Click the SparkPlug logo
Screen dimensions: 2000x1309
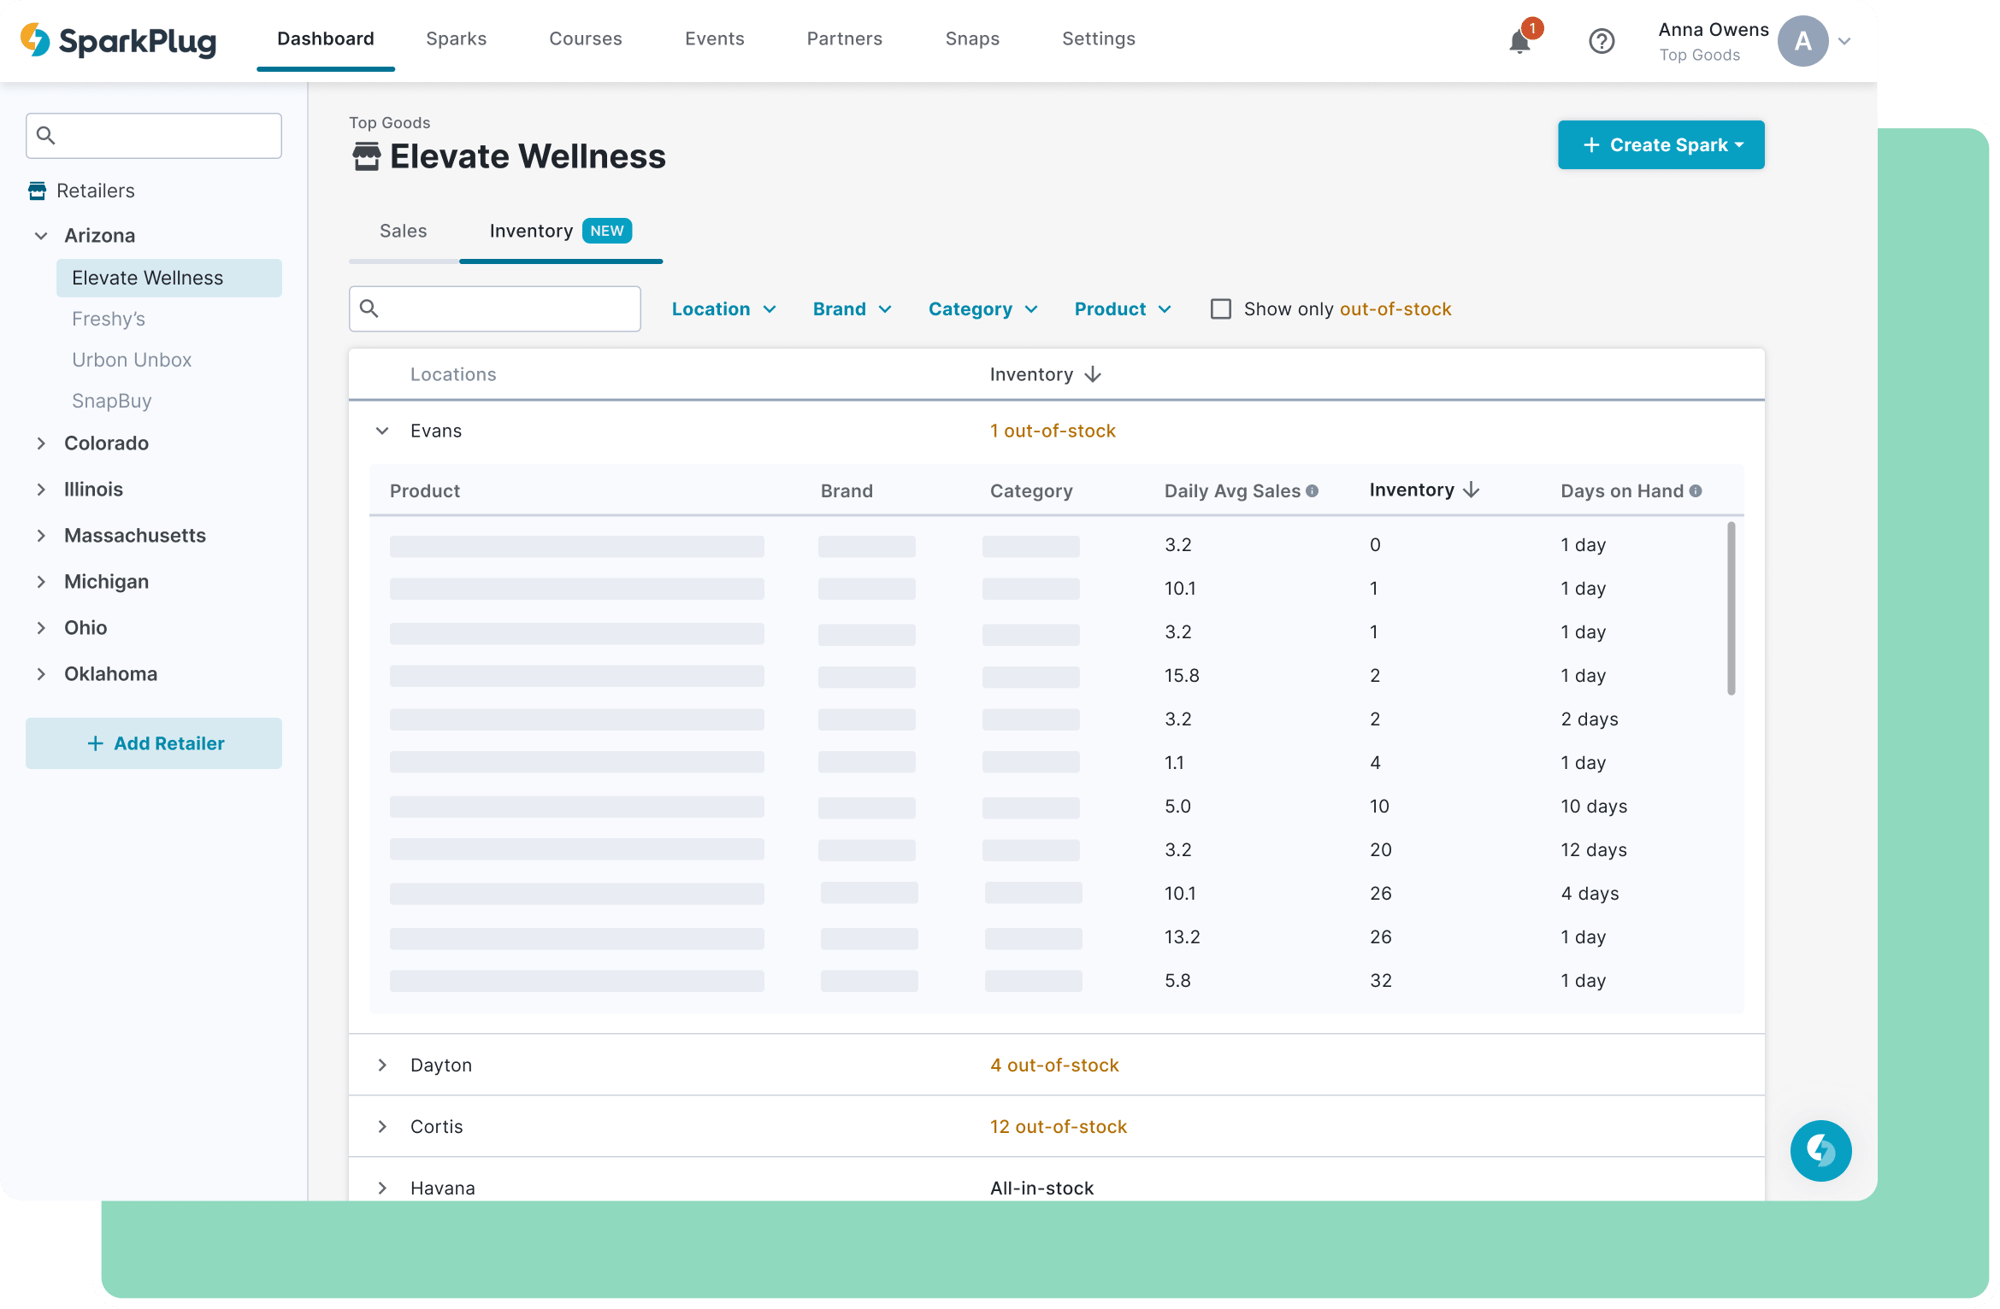coord(118,40)
